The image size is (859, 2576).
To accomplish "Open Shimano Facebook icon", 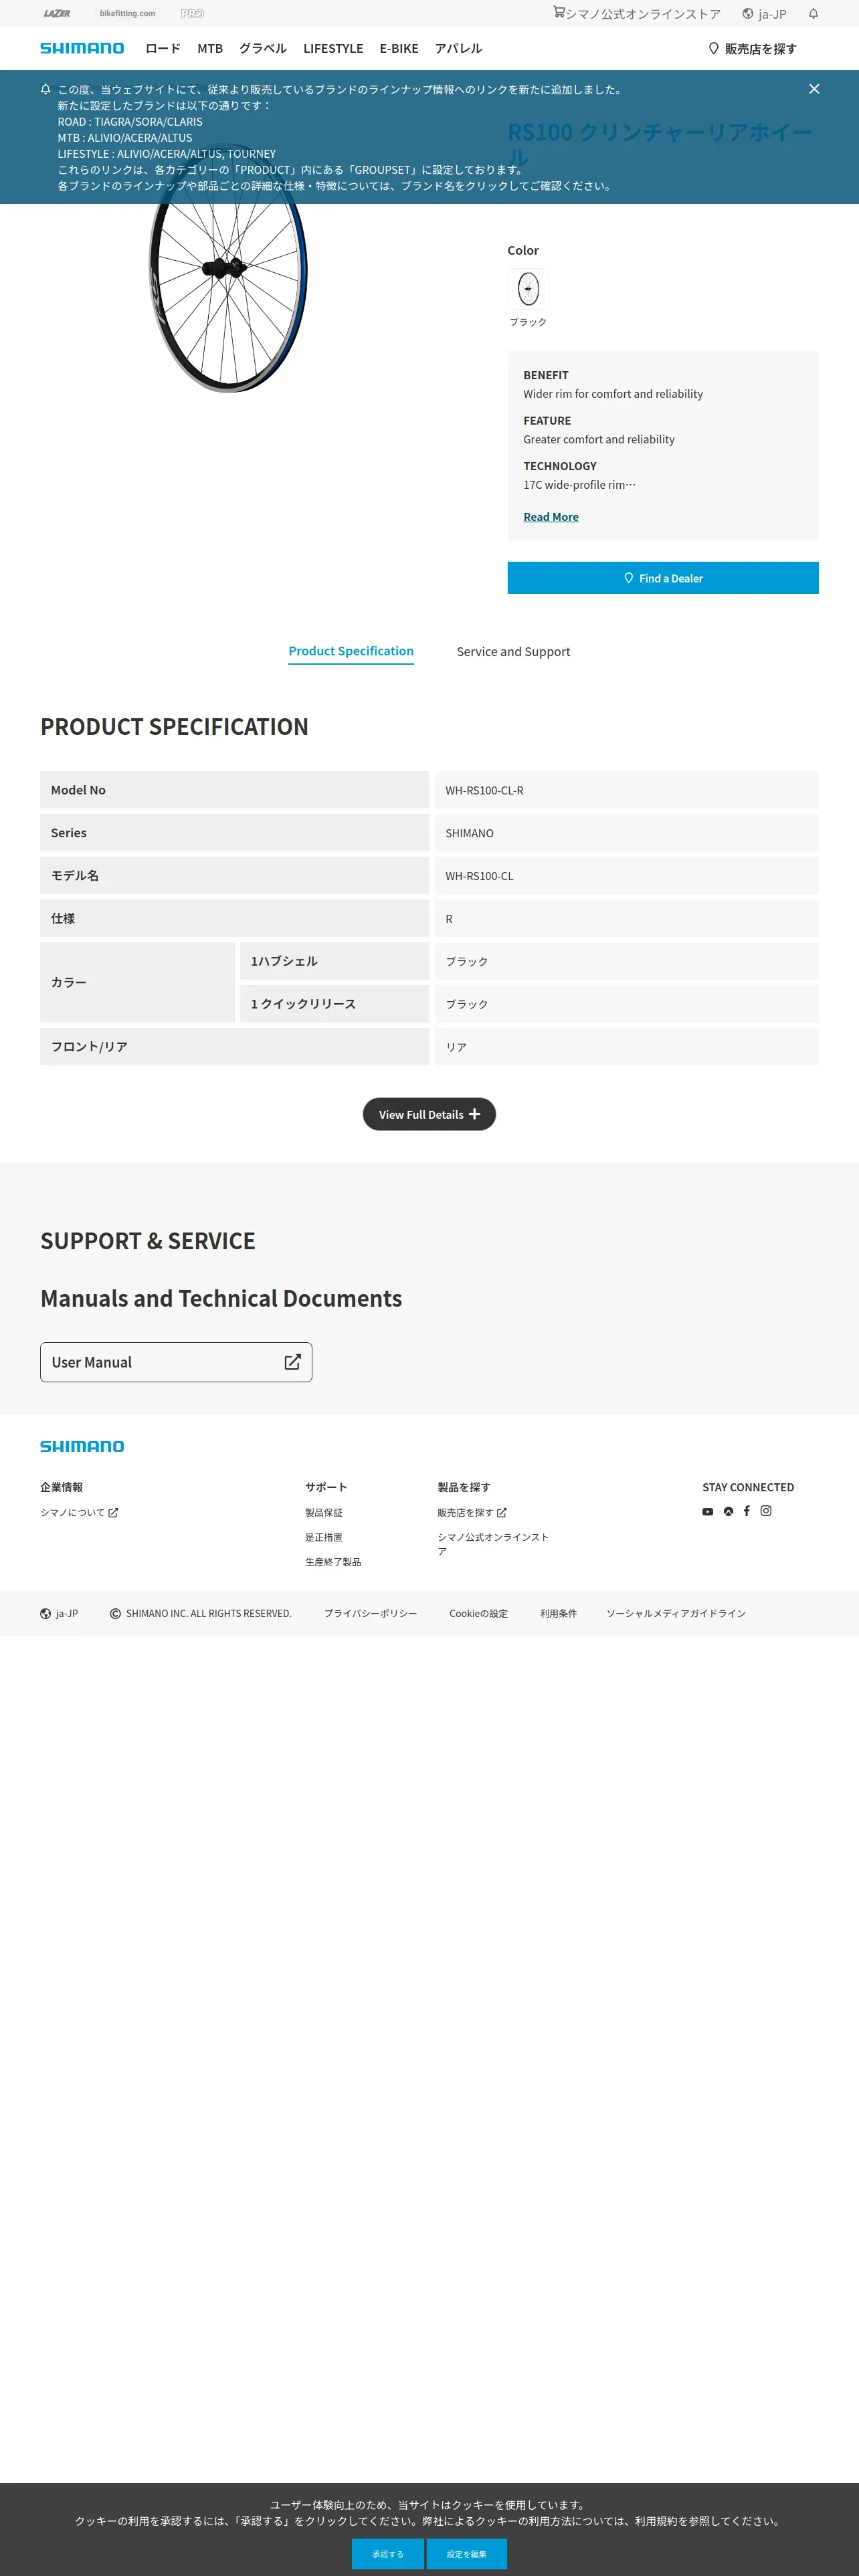I will pos(746,1511).
